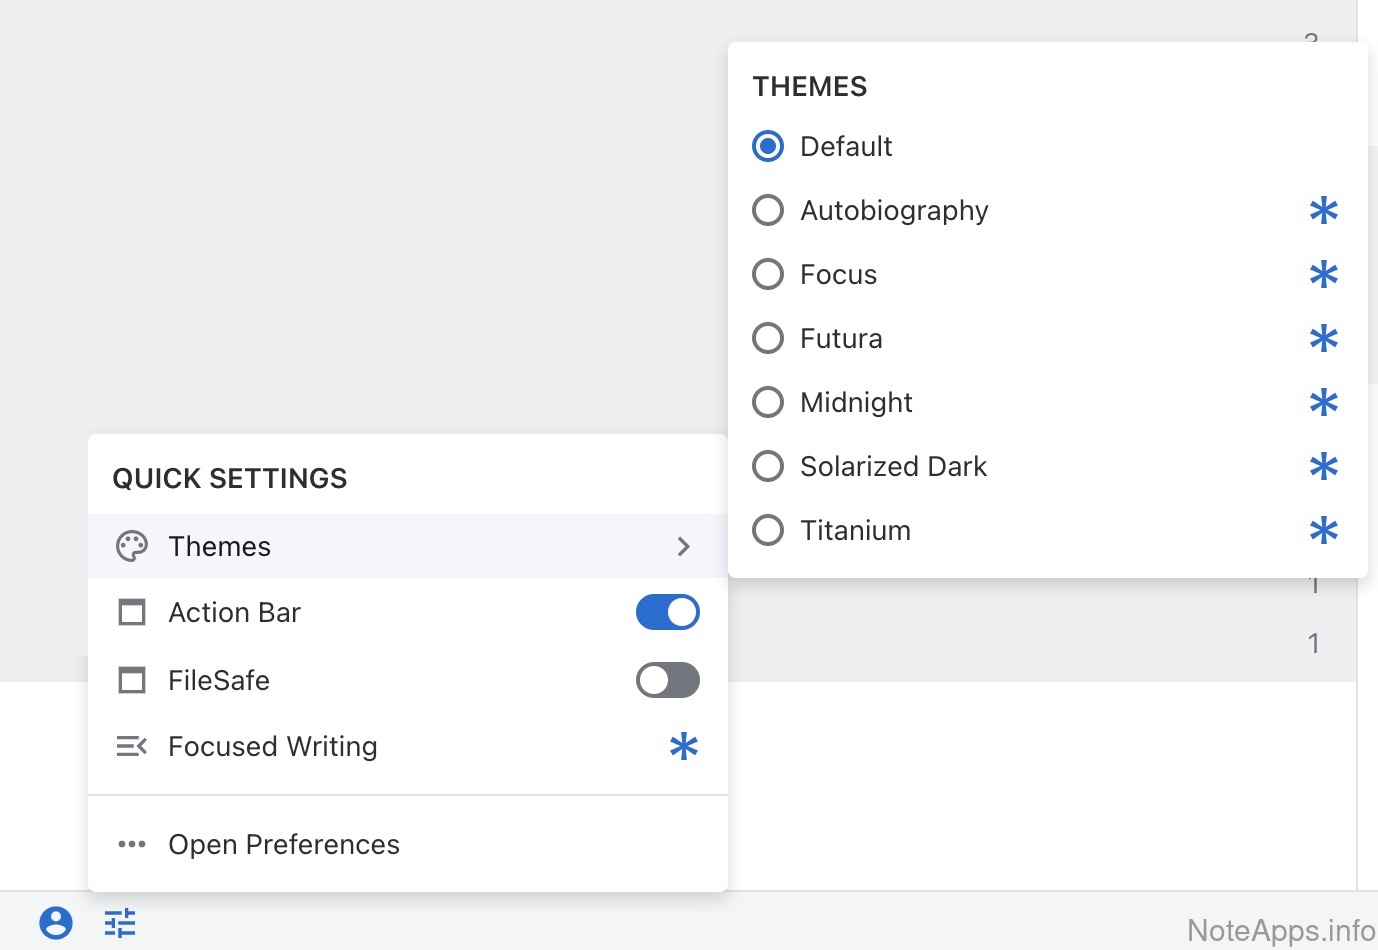Click the account profile icon

(56, 922)
